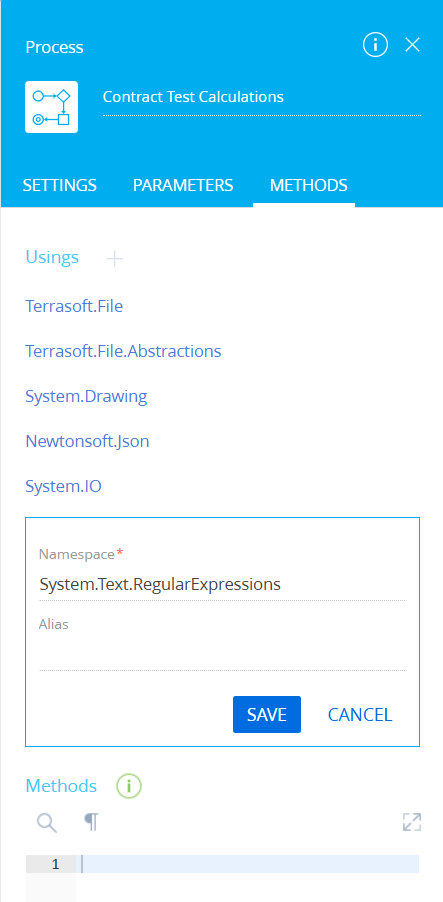Viewport: 443px width, 902px height.
Task: Open the System.IO using entry
Action: point(63,487)
